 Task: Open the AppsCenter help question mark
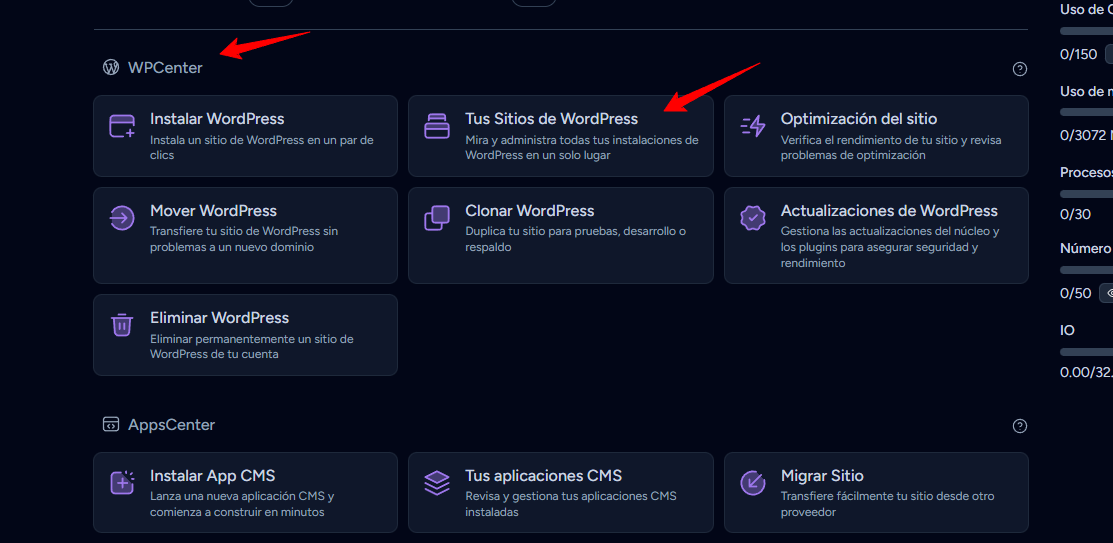pyautogui.click(x=1019, y=426)
